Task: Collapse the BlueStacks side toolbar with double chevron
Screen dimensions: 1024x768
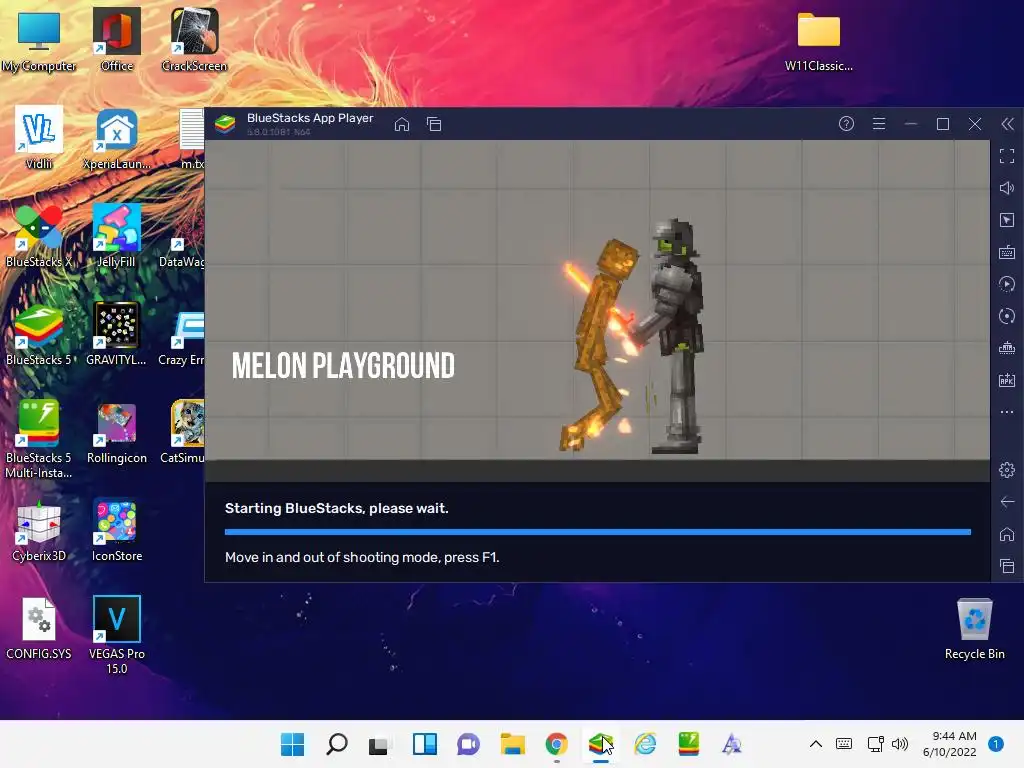Action: pos(1008,124)
